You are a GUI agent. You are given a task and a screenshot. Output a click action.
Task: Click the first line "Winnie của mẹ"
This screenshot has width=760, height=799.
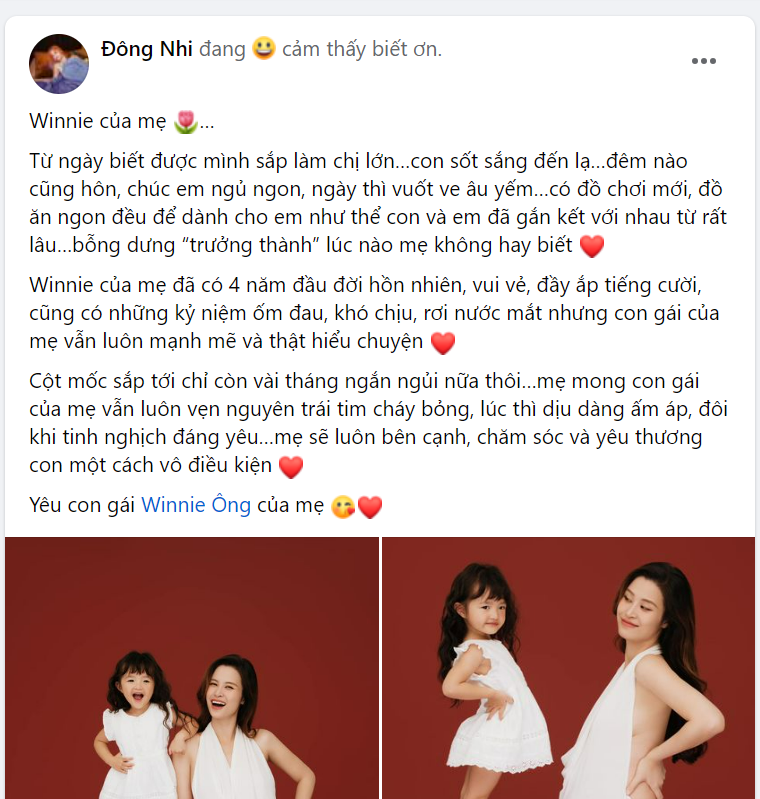click(98, 121)
